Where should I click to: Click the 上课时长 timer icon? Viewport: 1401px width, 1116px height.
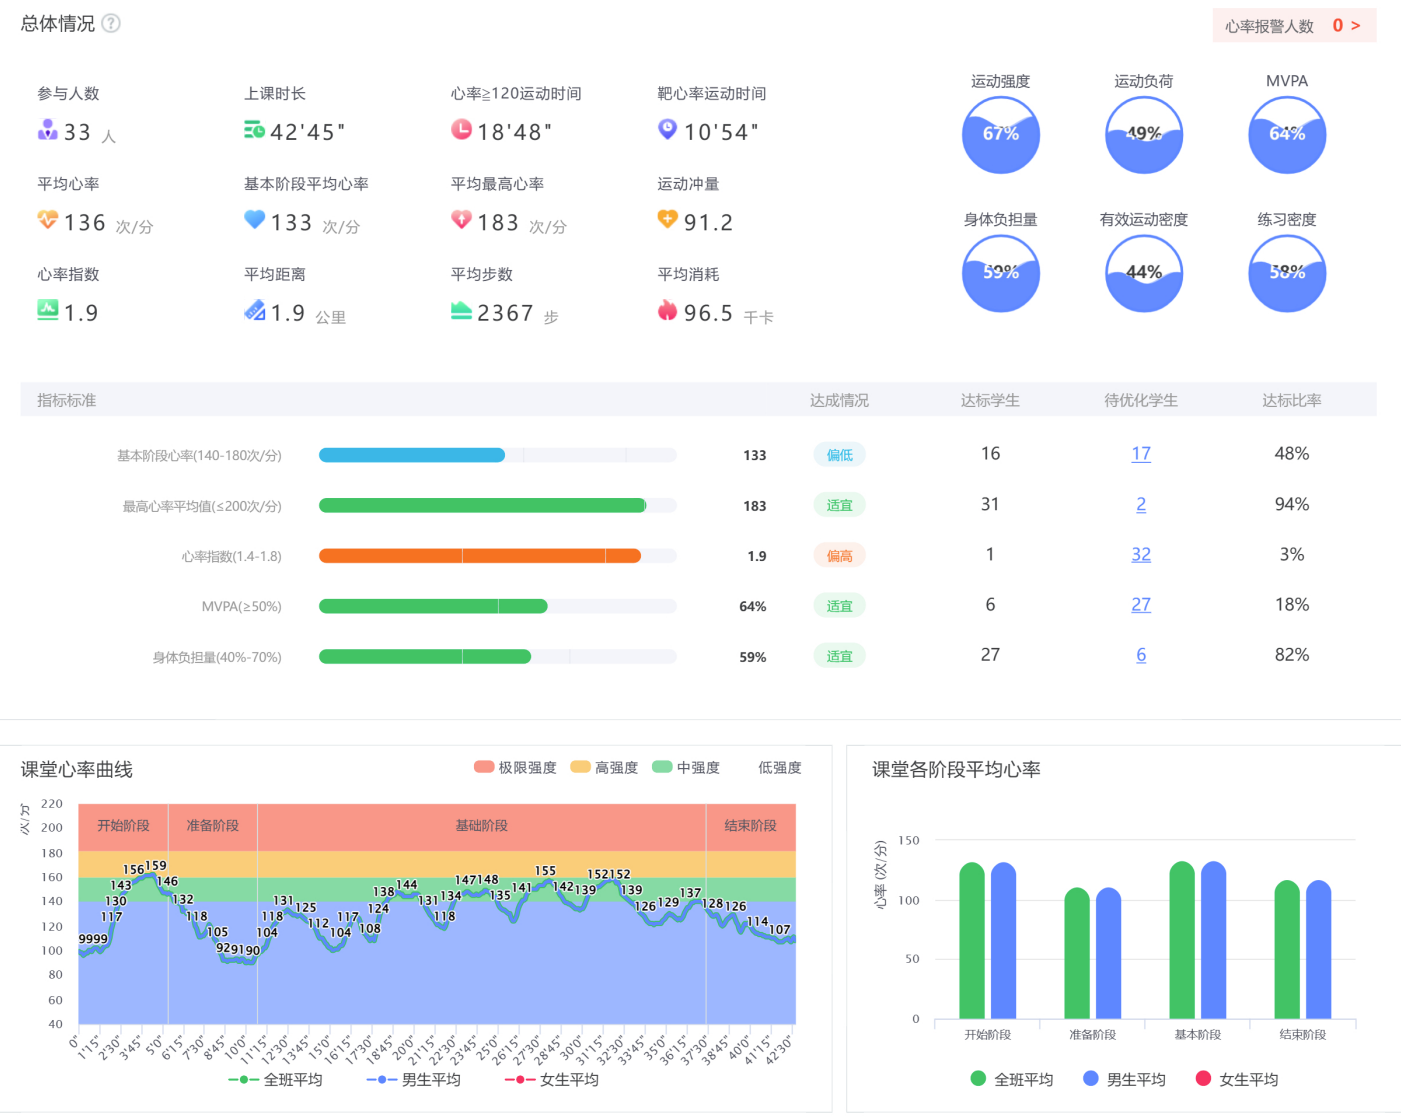point(254,129)
